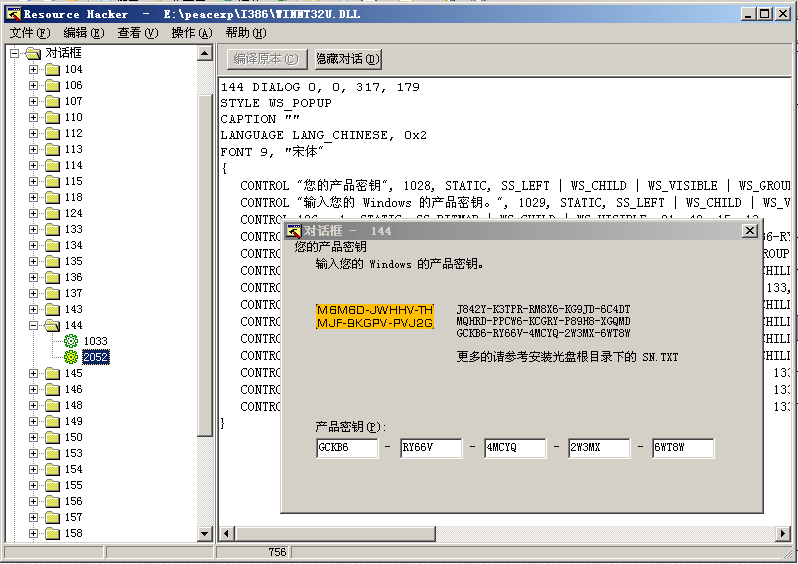Expand tree node 112
798x564 pixels.
pos(34,133)
